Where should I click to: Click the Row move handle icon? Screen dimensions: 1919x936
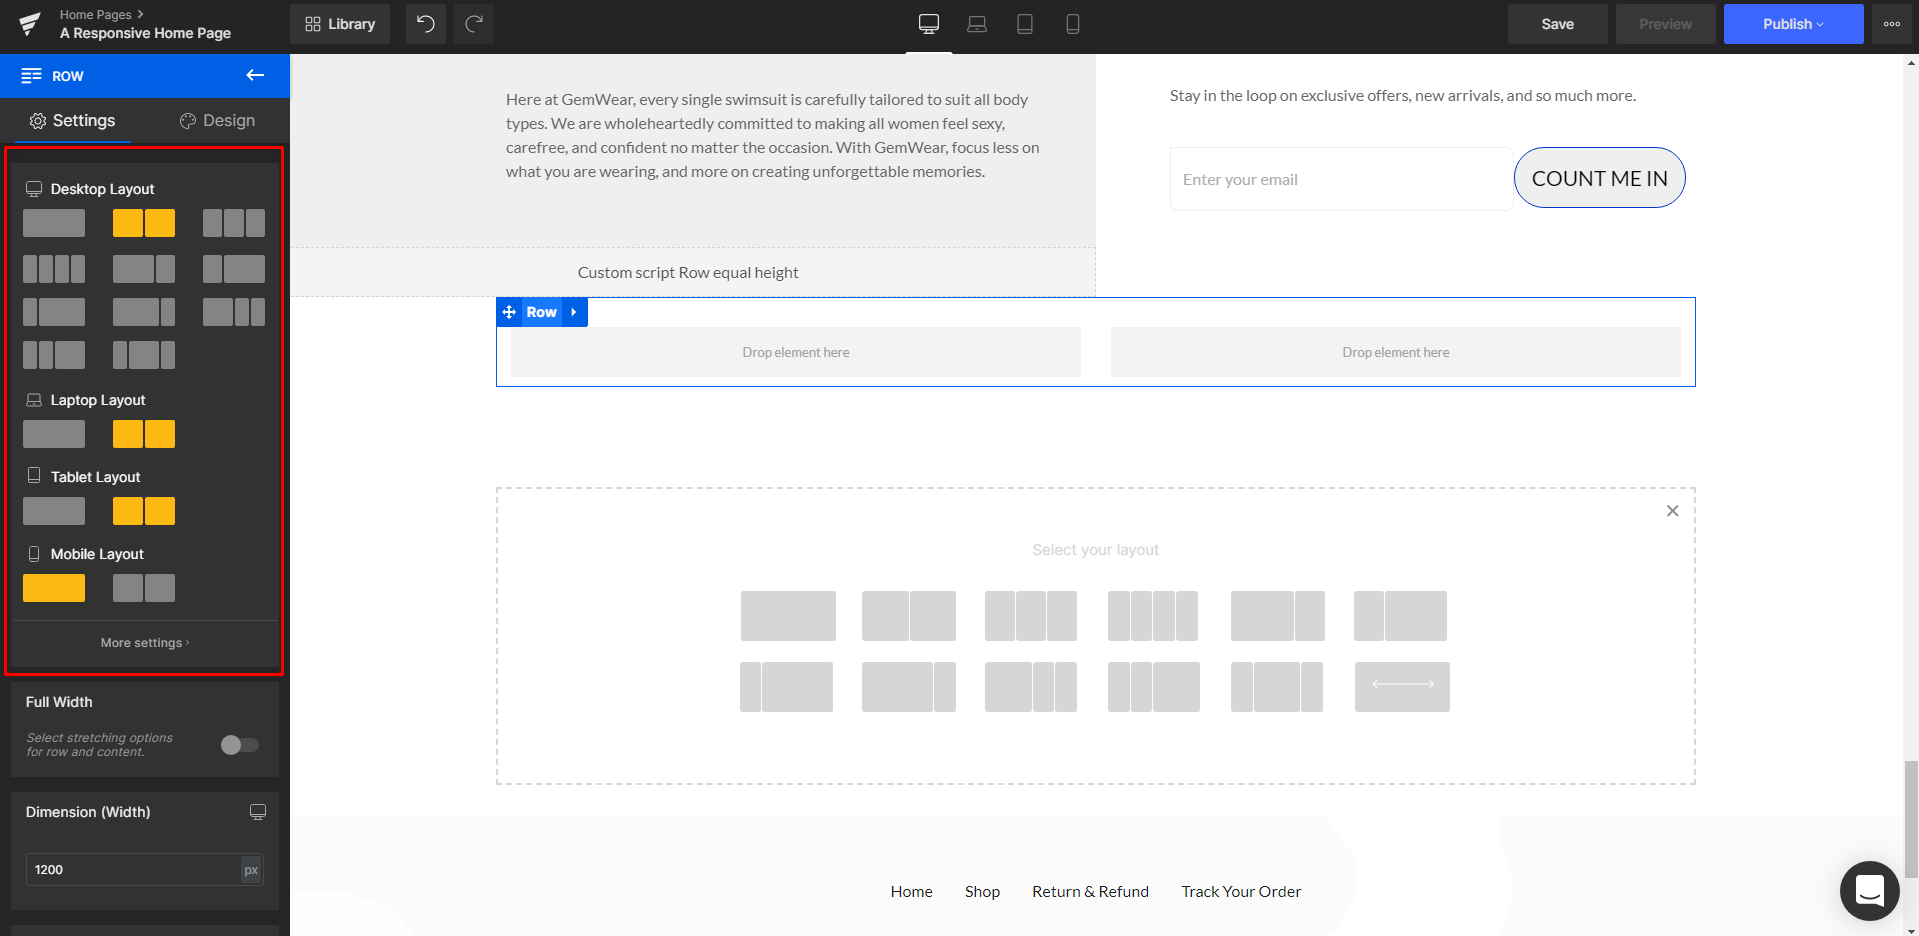[x=509, y=312]
